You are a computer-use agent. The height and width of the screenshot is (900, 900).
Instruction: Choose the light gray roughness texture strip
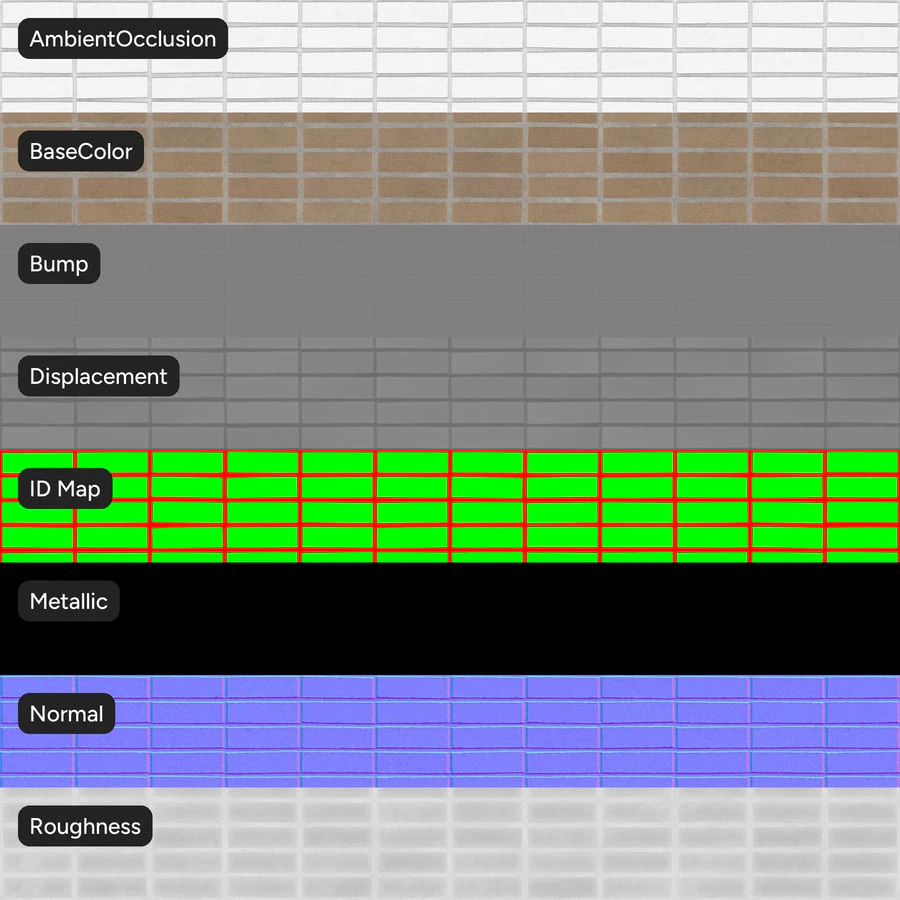pyautogui.click(x=450, y=844)
